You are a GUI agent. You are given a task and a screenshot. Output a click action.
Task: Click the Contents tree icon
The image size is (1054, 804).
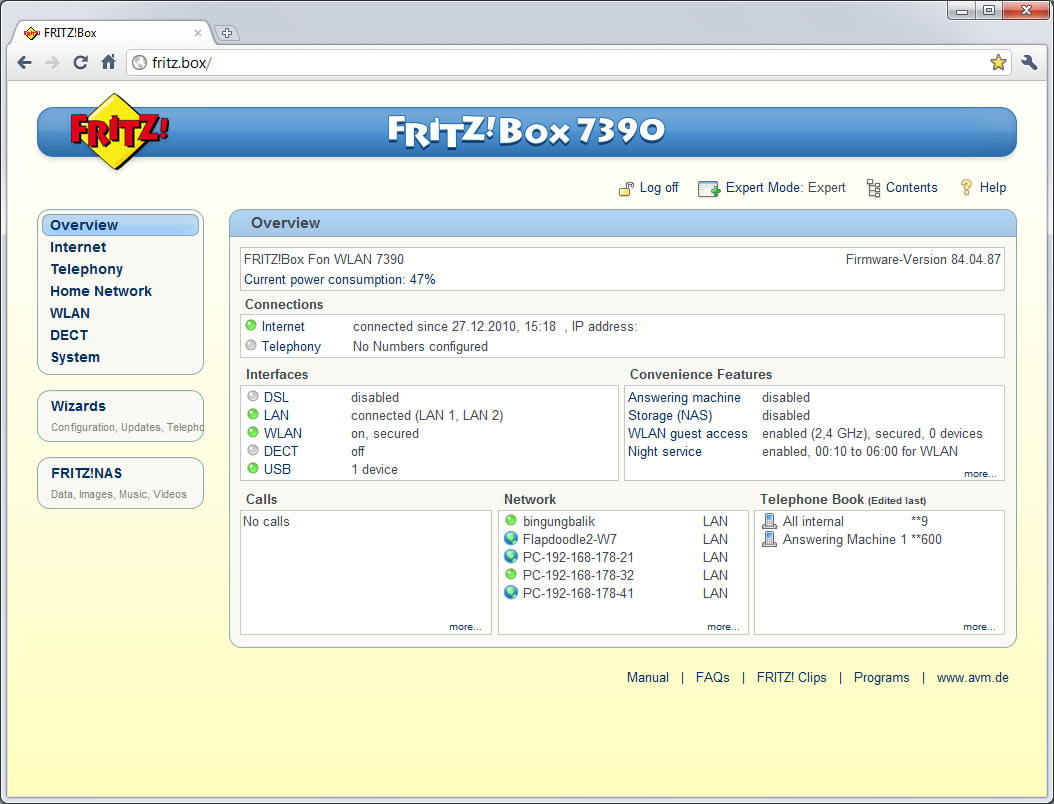click(873, 188)
